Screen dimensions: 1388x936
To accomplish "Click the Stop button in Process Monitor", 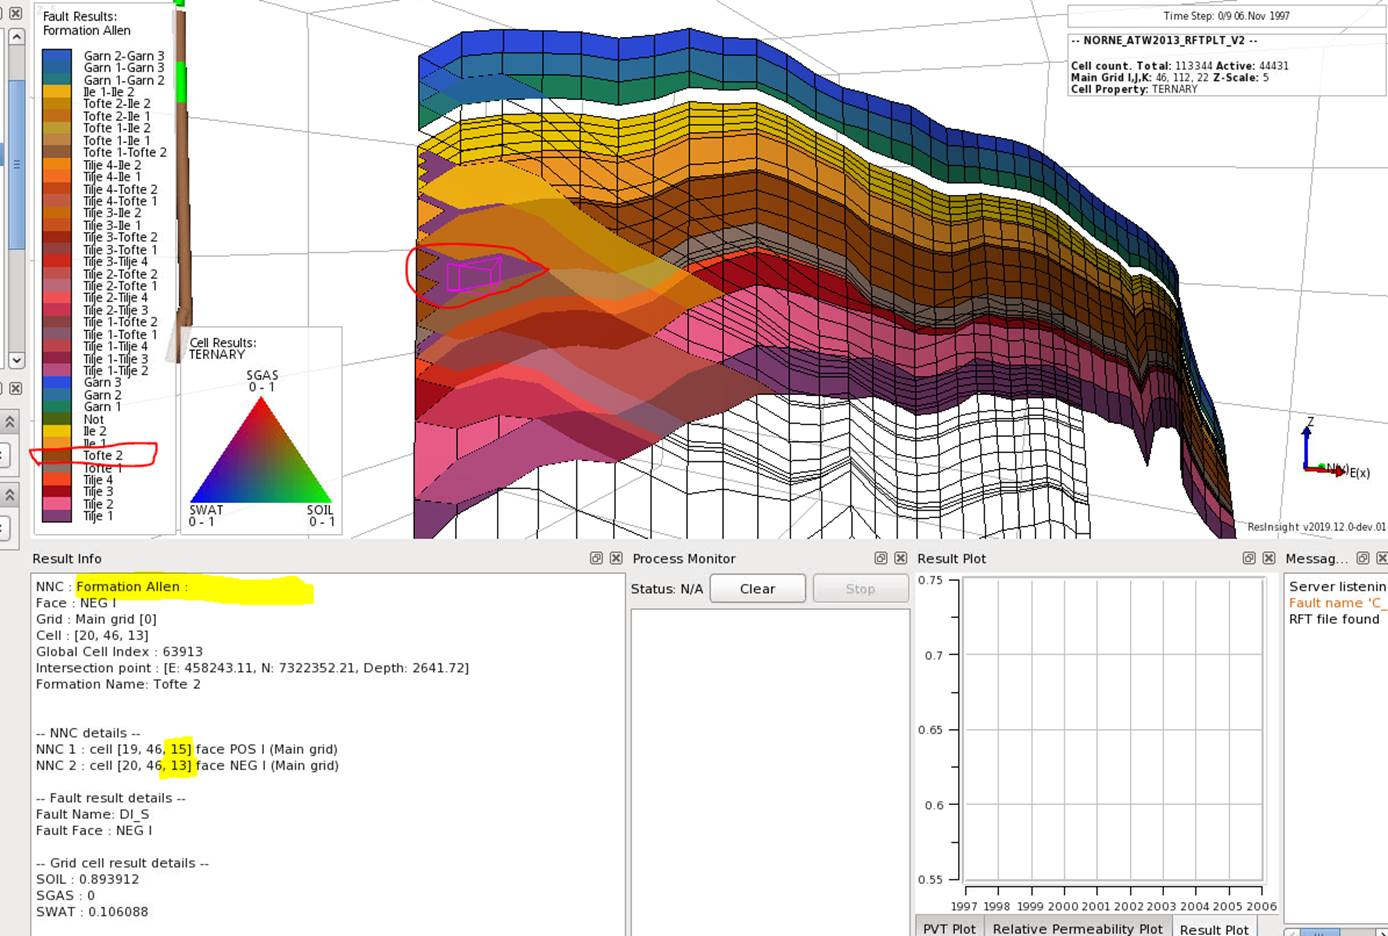I will click(860, 588).
